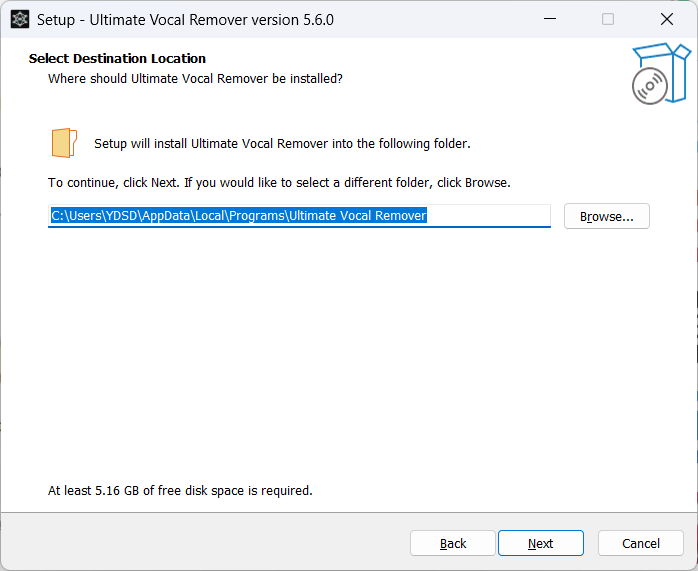This screenshot has height=571, width=698.
Task: Go Back to the previous setup step
Action: 453,543
